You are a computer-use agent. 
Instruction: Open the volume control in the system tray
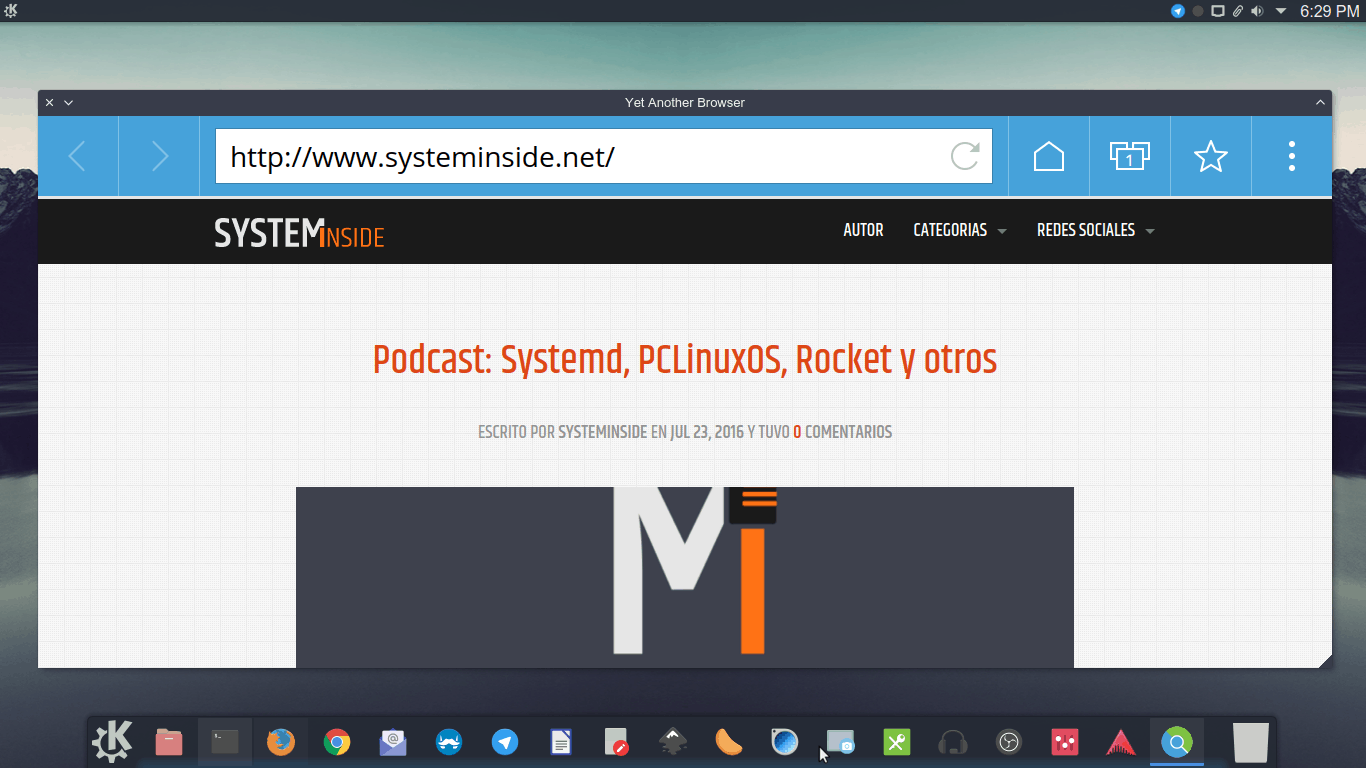[x=1256, y=11]
